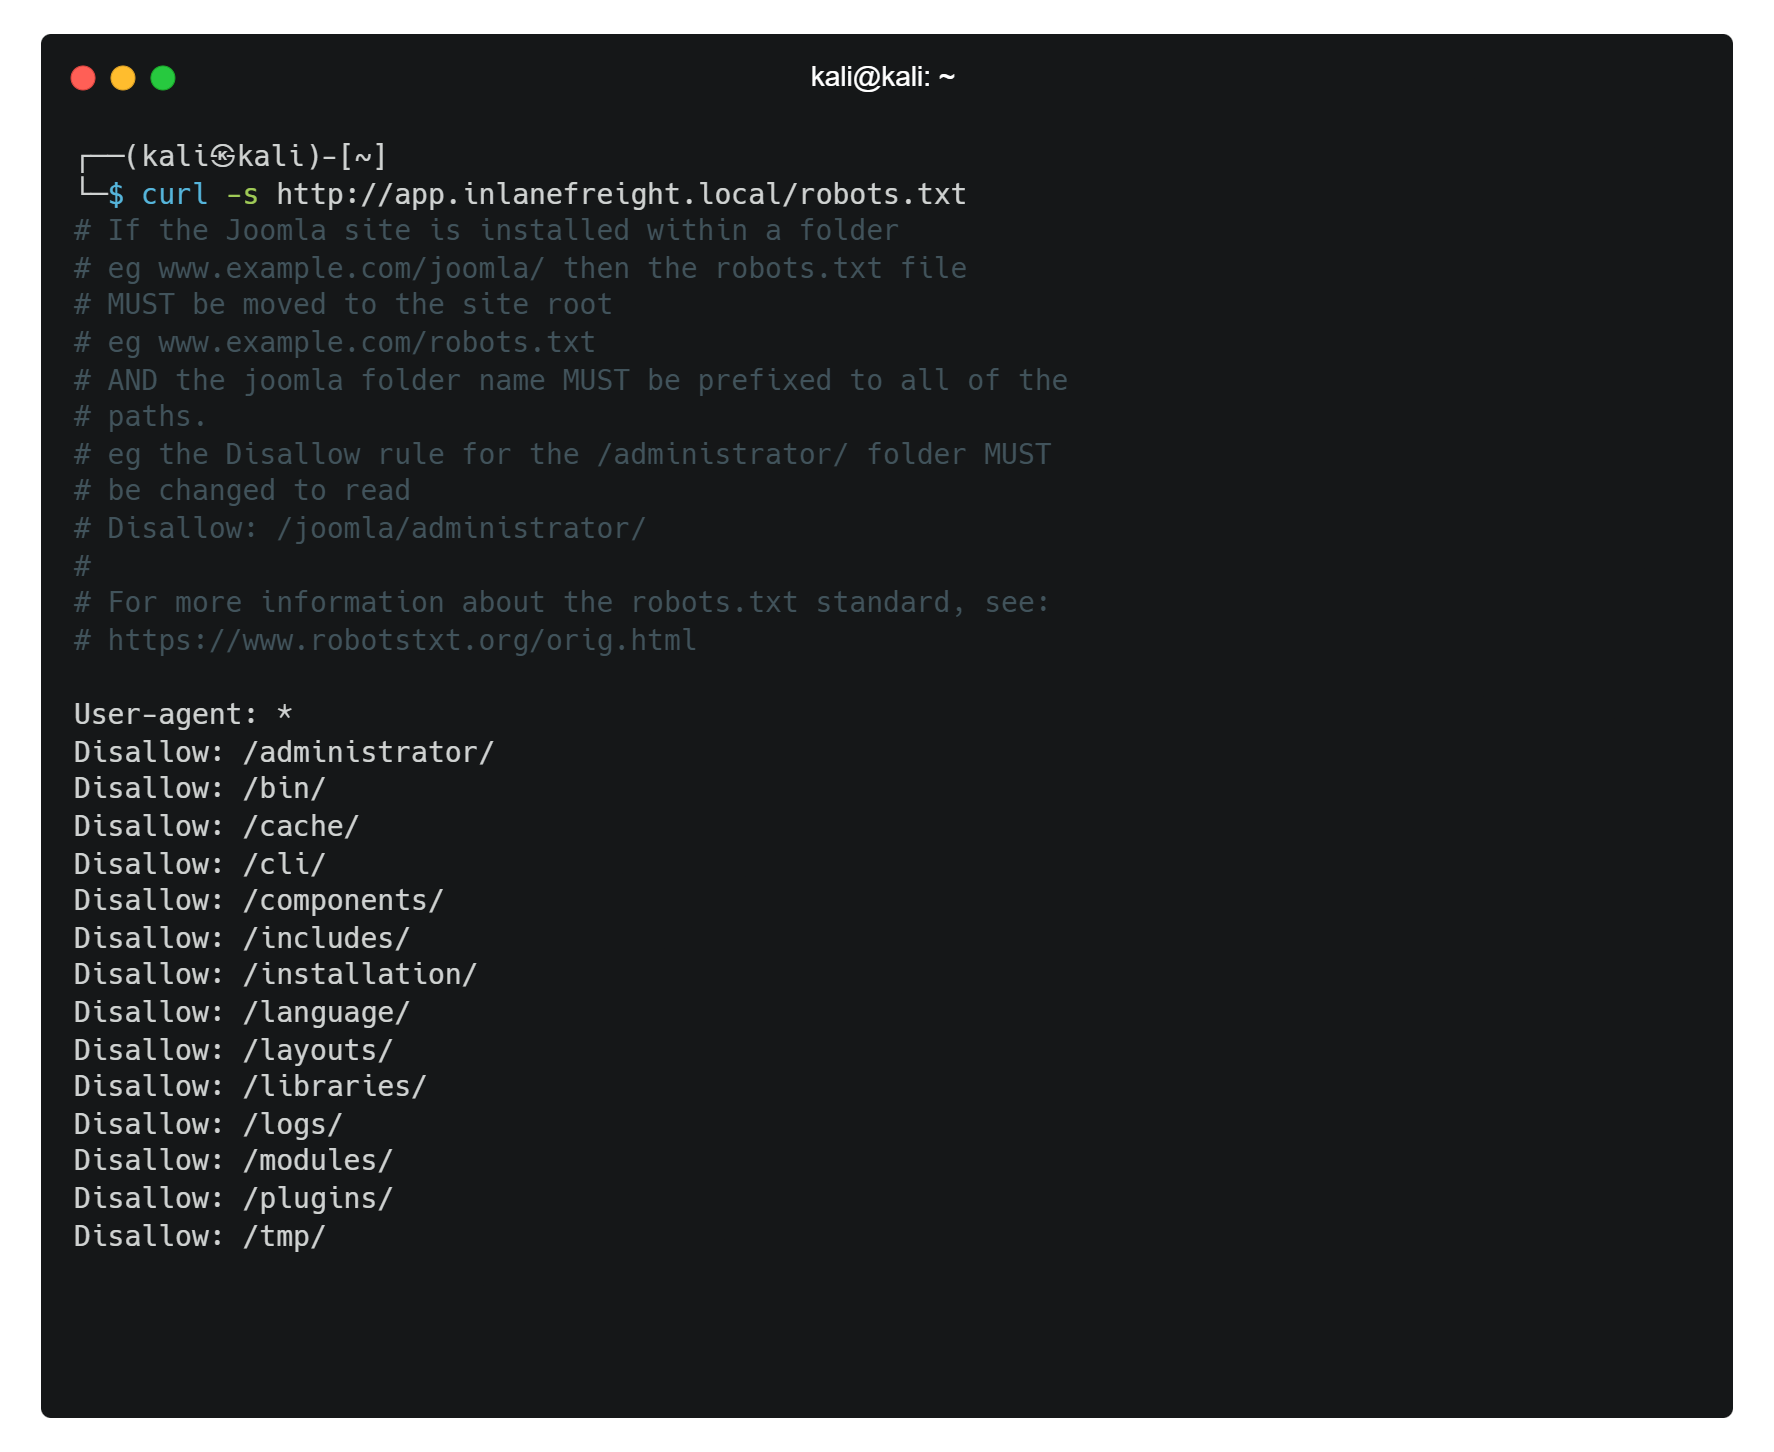
Task: Click the User-agent: * line
Action: (x=183, y=714)
